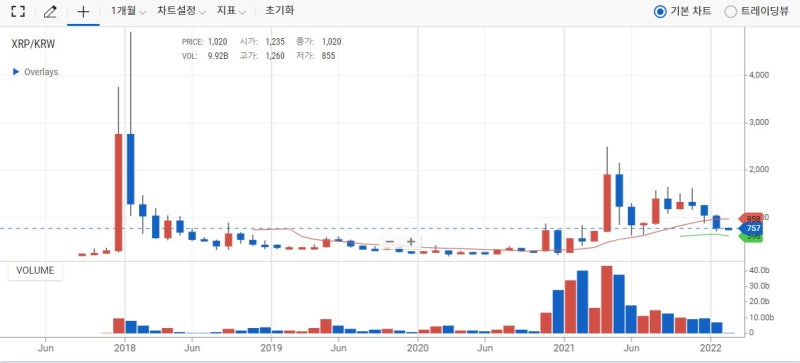Activate the crosshair plus tool
The height and width of the screenshot is (363, 800).
(83, 11)
